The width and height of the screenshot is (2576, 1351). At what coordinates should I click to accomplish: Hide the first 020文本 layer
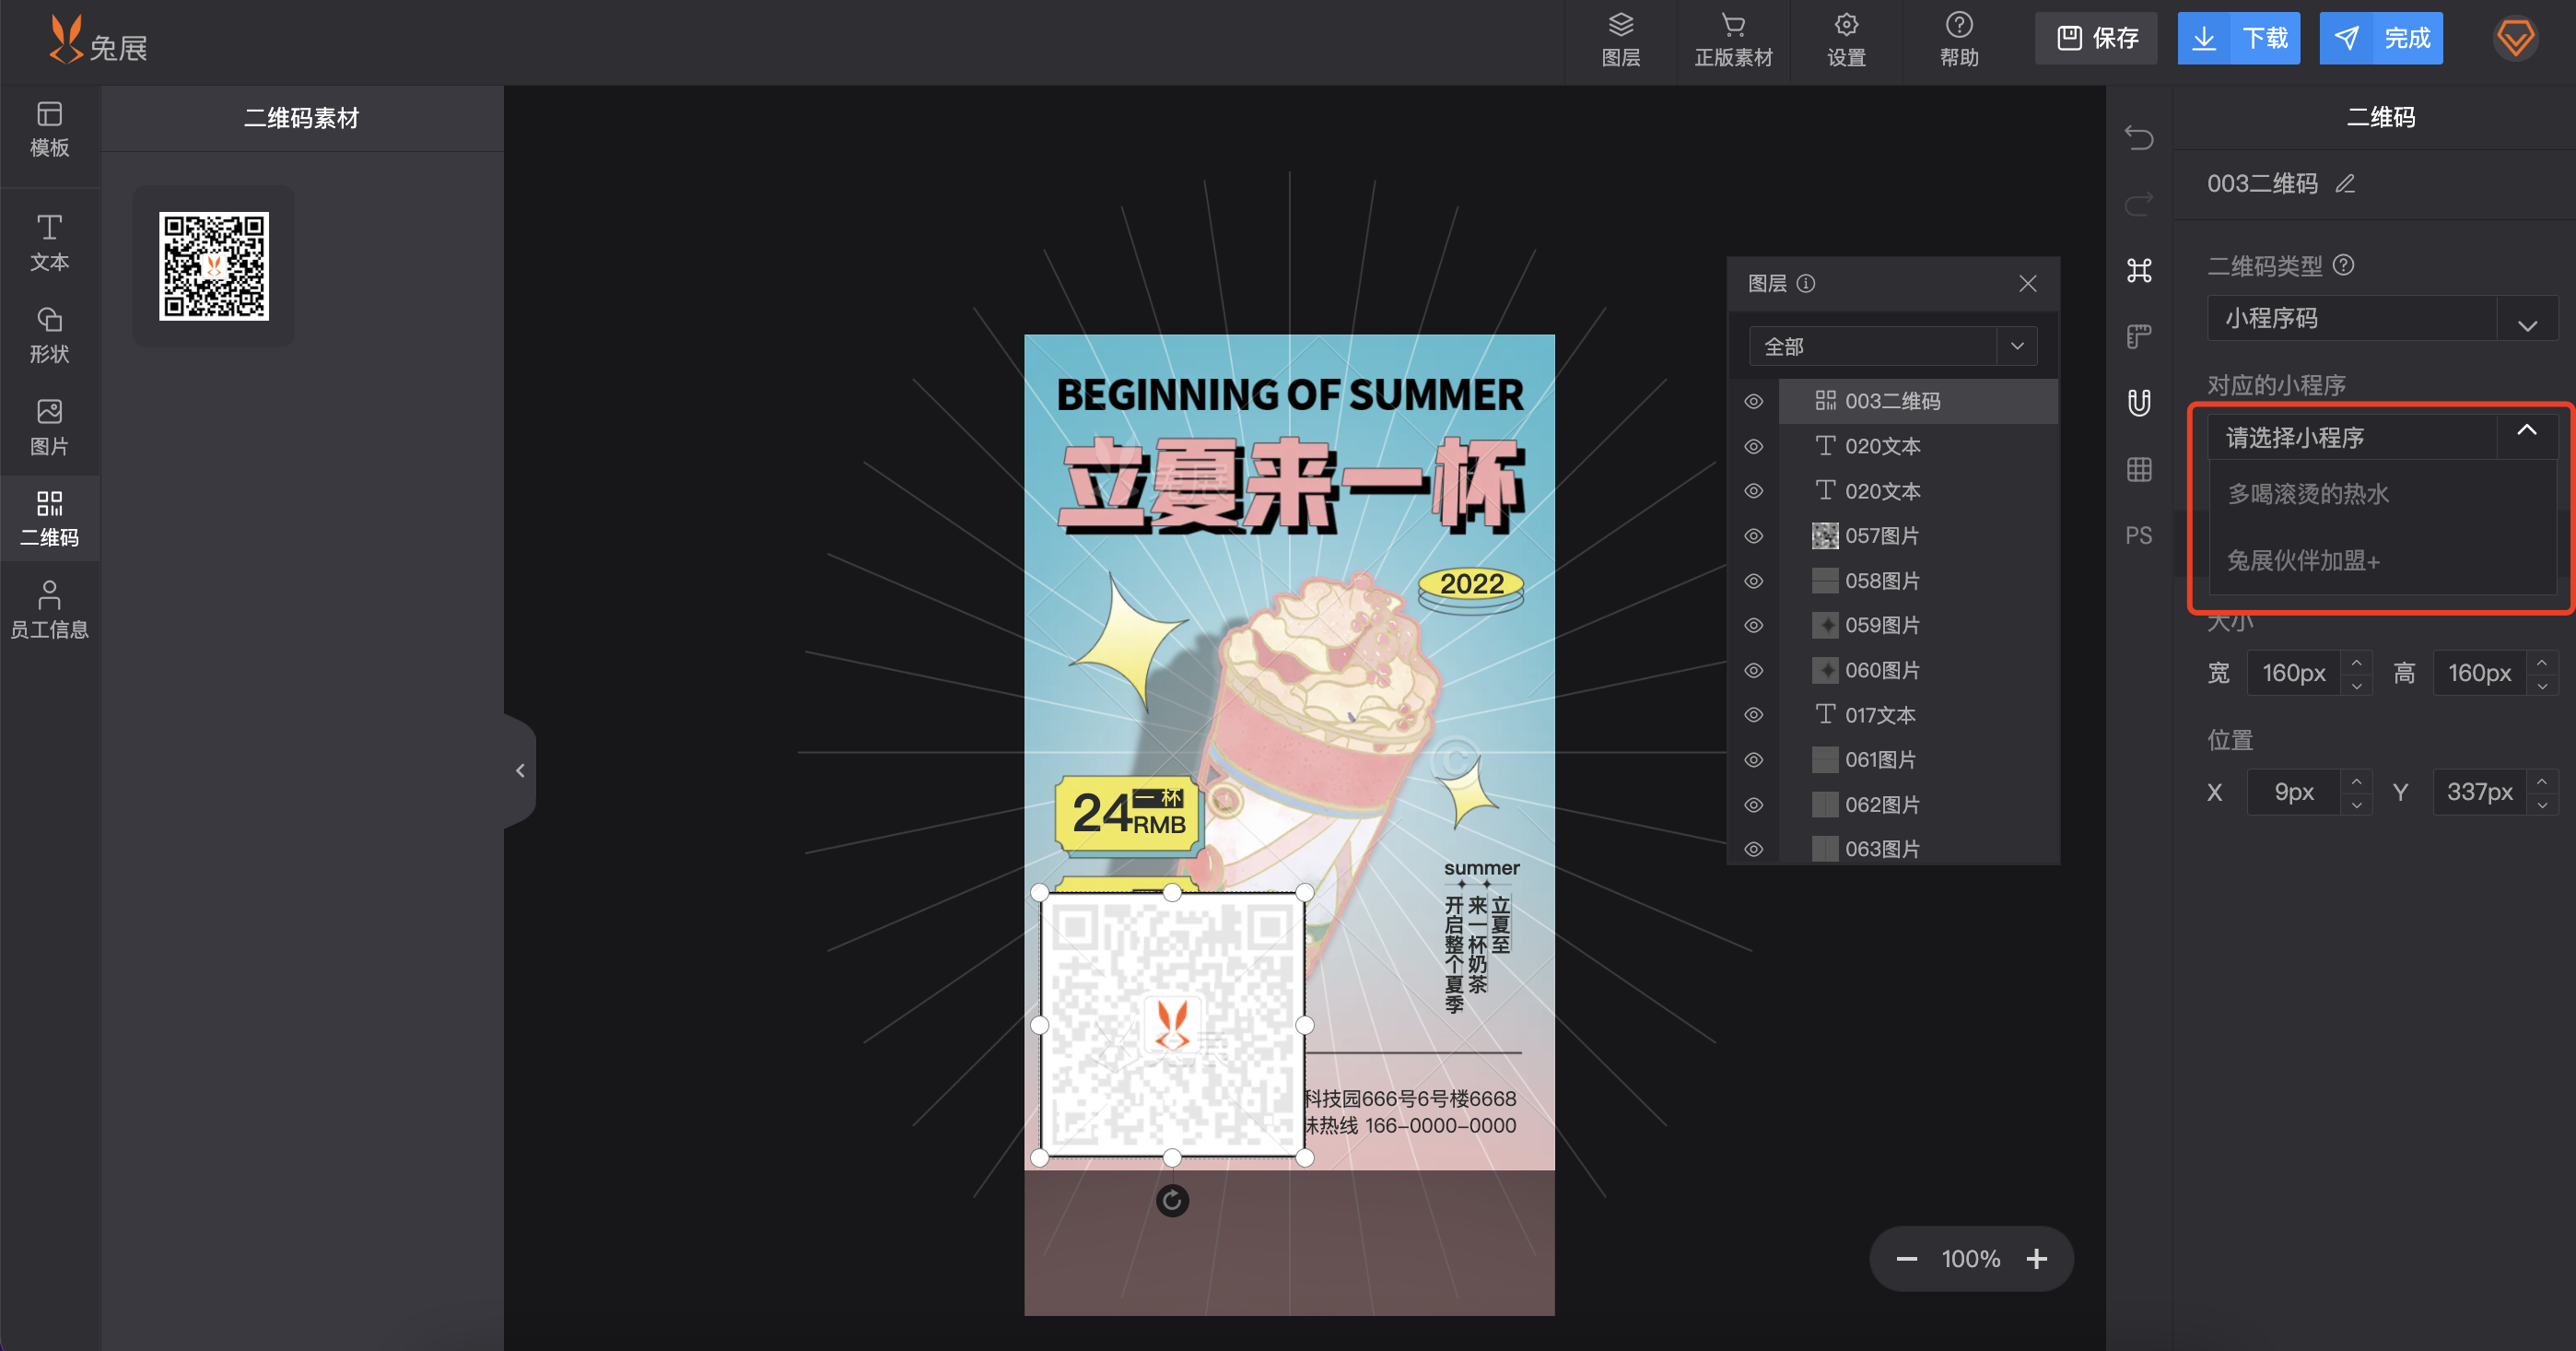[1754, 446]
